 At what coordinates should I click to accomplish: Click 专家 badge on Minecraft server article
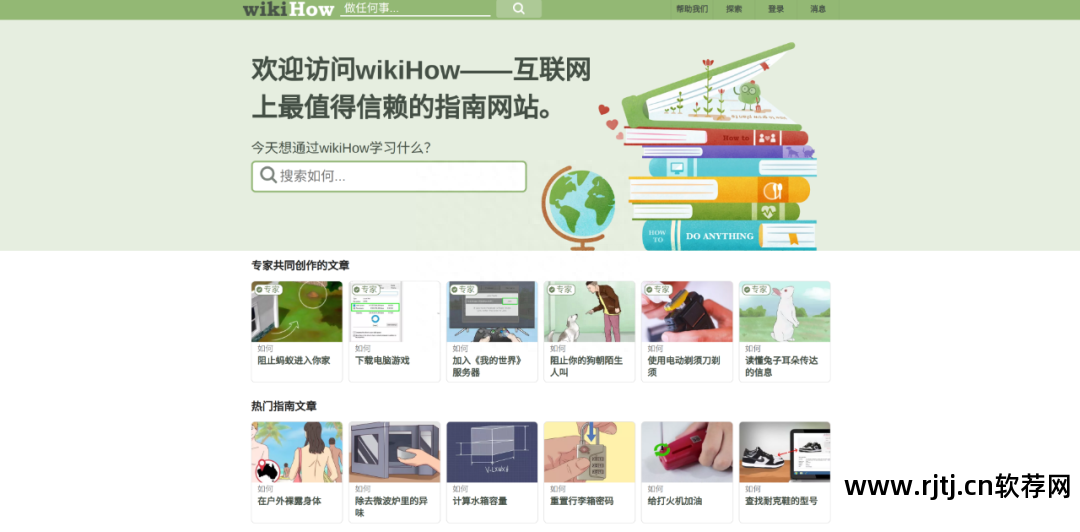464,289
